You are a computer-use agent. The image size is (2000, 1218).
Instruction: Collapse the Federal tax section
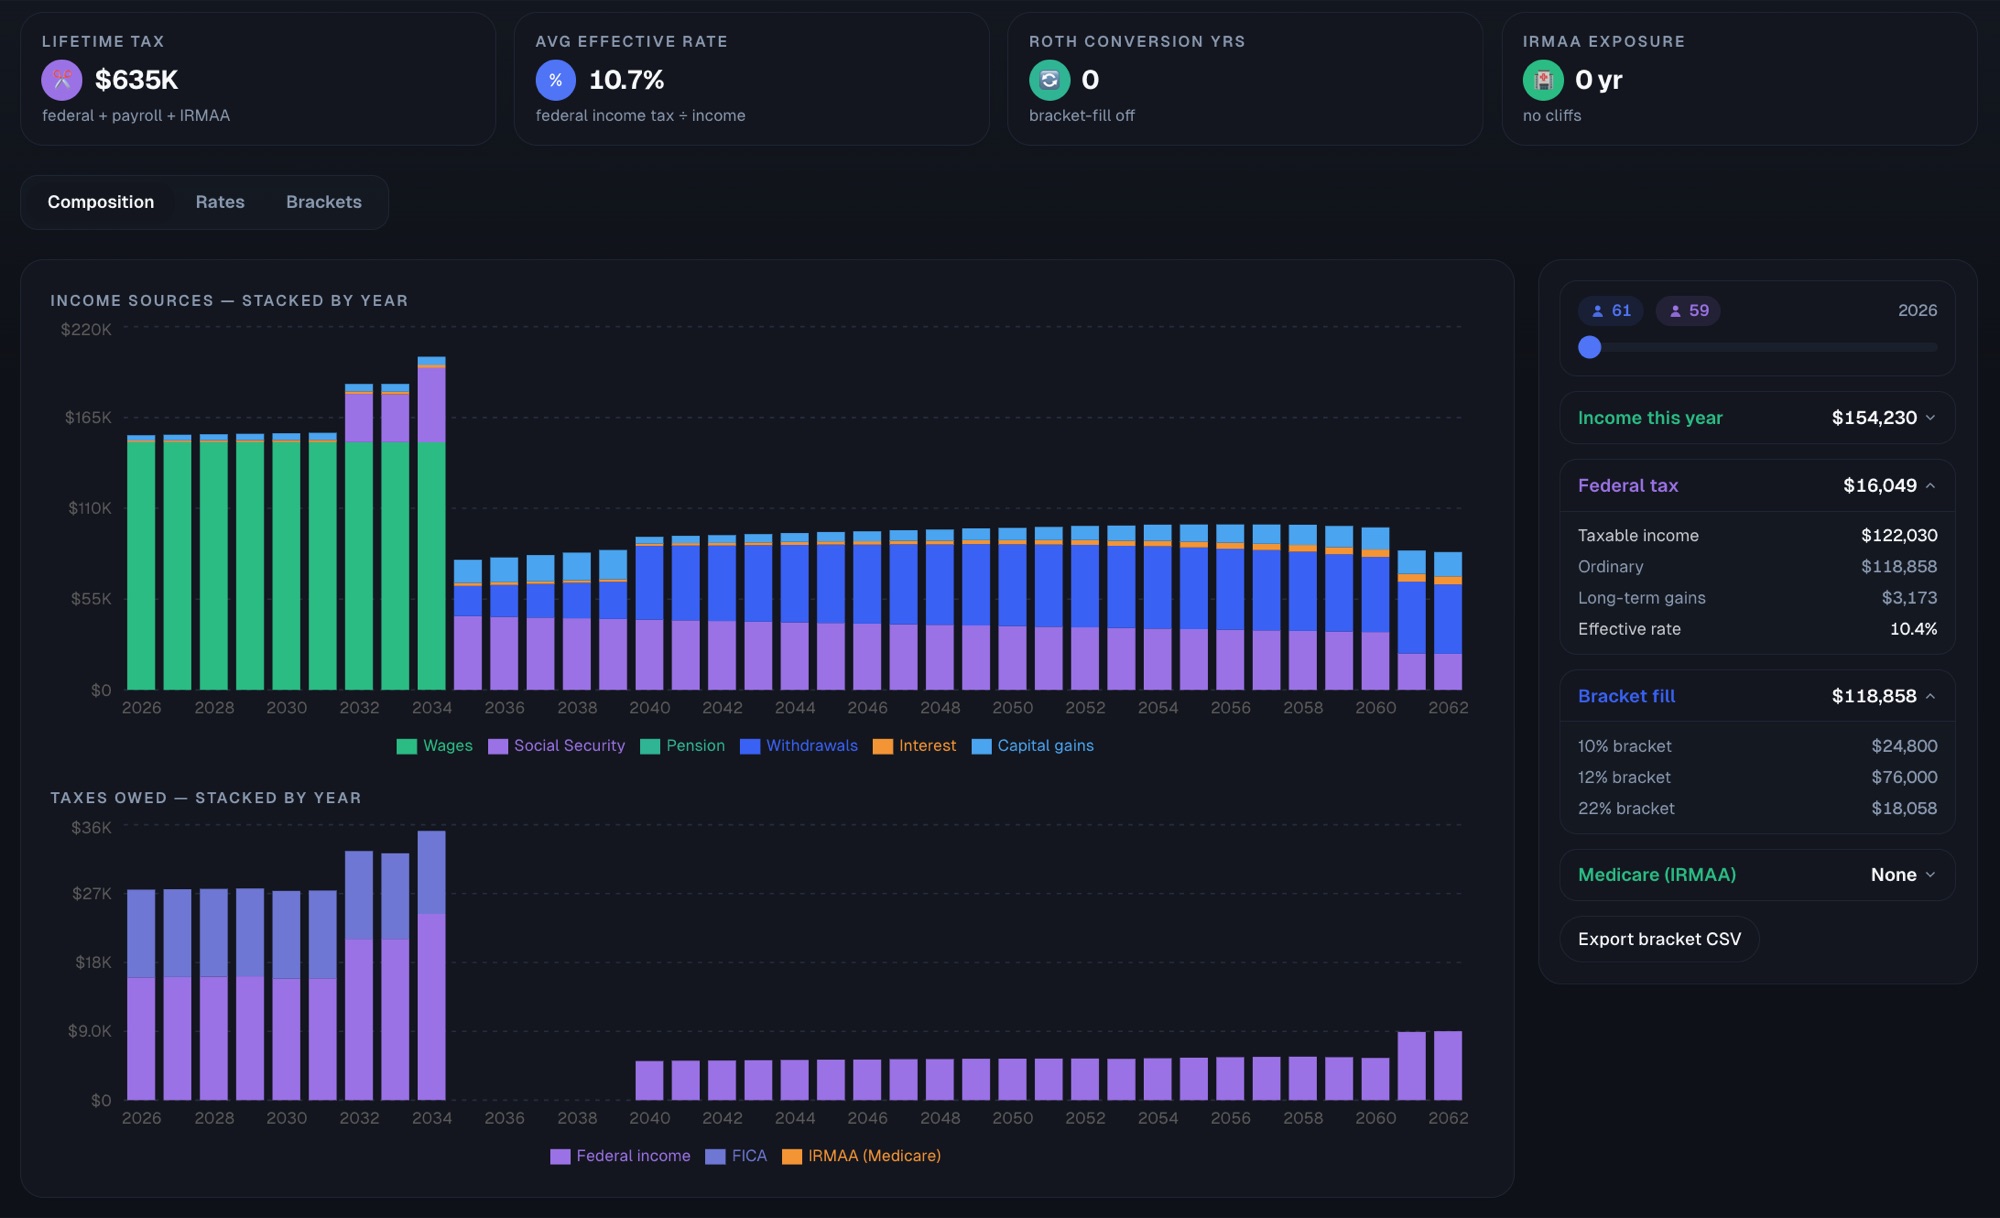(1757, 486)
